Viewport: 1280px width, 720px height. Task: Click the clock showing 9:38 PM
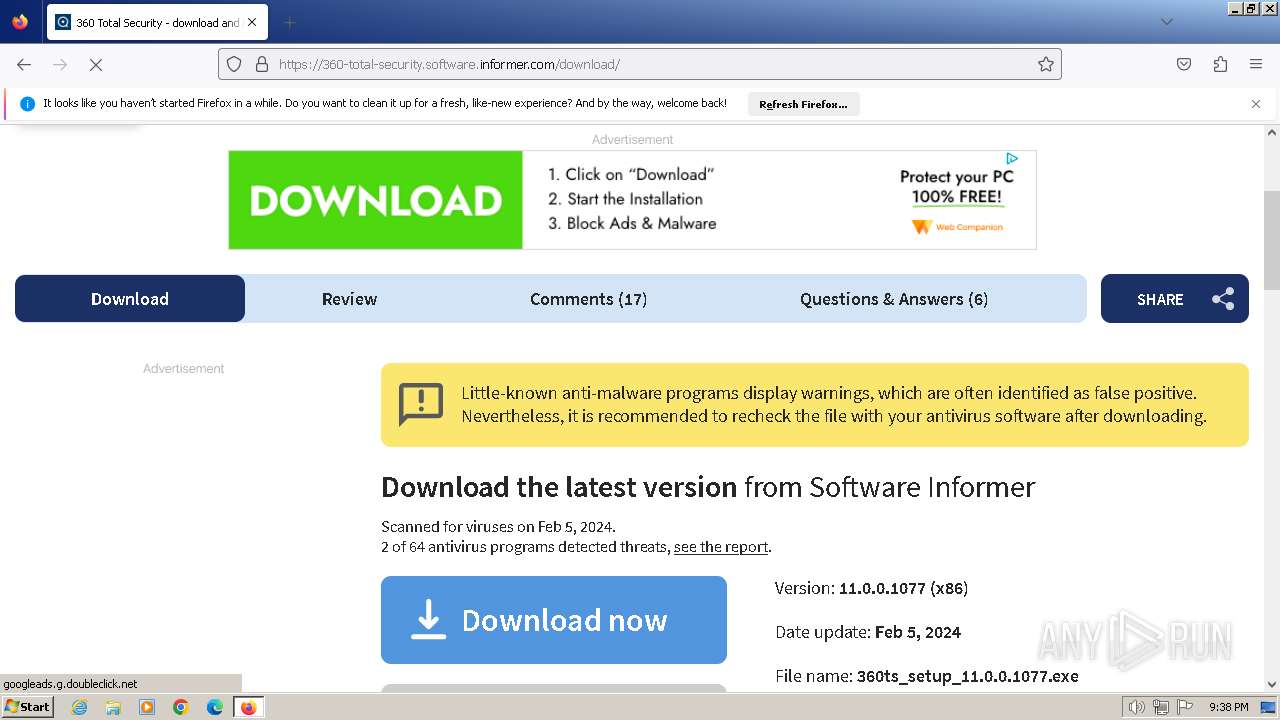coord(1229,707)
